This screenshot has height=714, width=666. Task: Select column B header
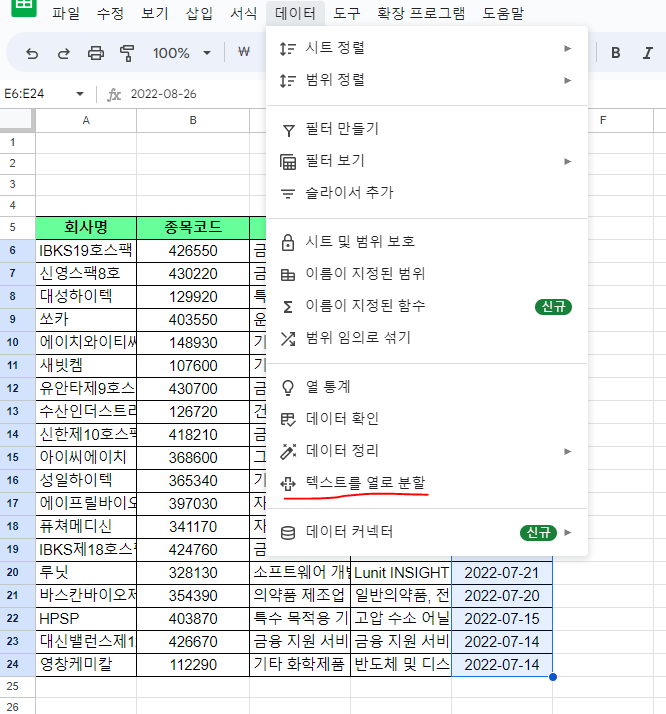(x=193, y=121)
